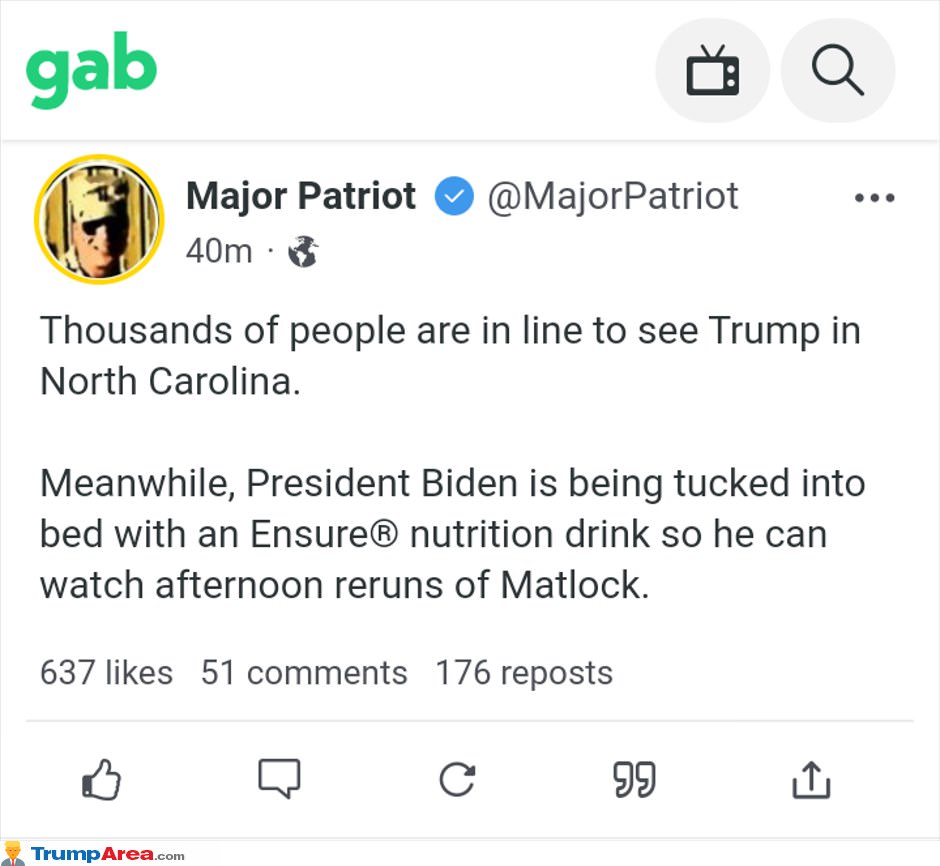Open the comment speech bubble icon
The width and height of the screenshot is (940, 866).
[x=279, y=779]
